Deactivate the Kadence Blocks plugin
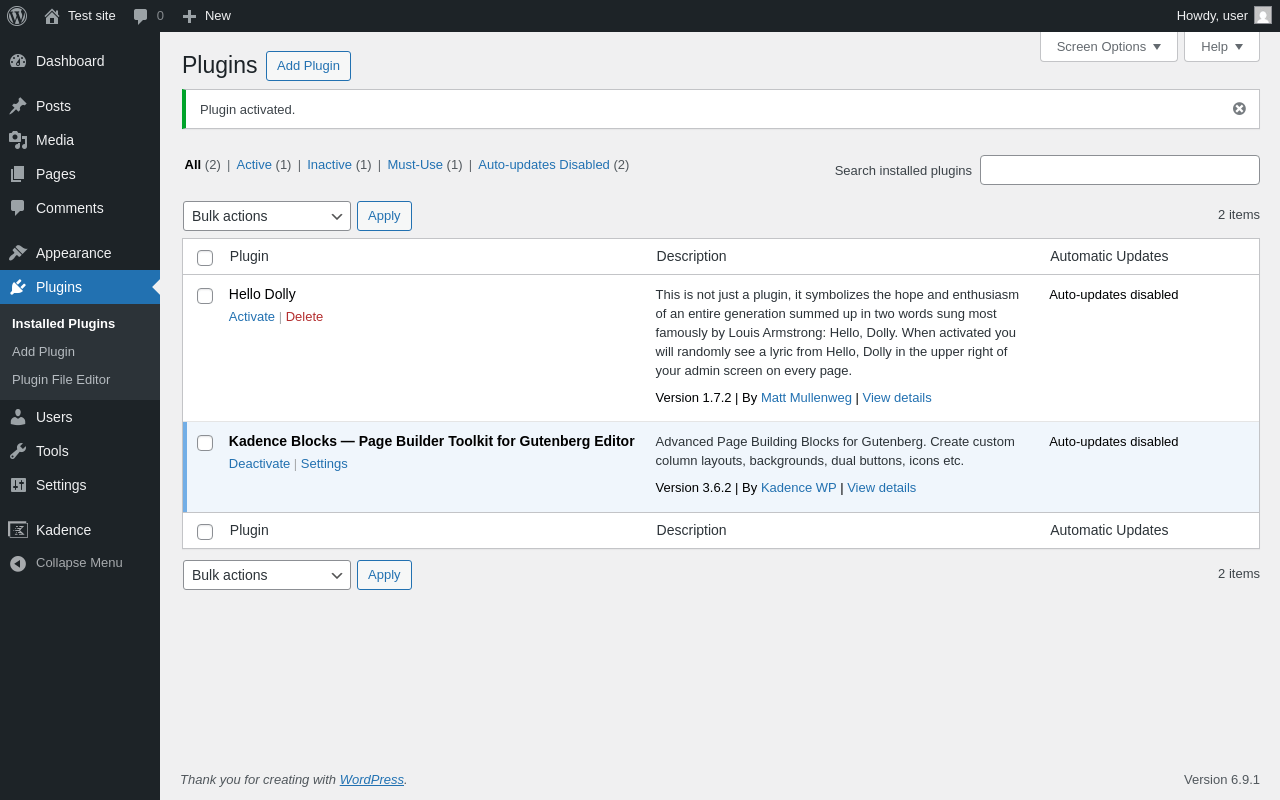1280x800 pixels. pos(259,464)
